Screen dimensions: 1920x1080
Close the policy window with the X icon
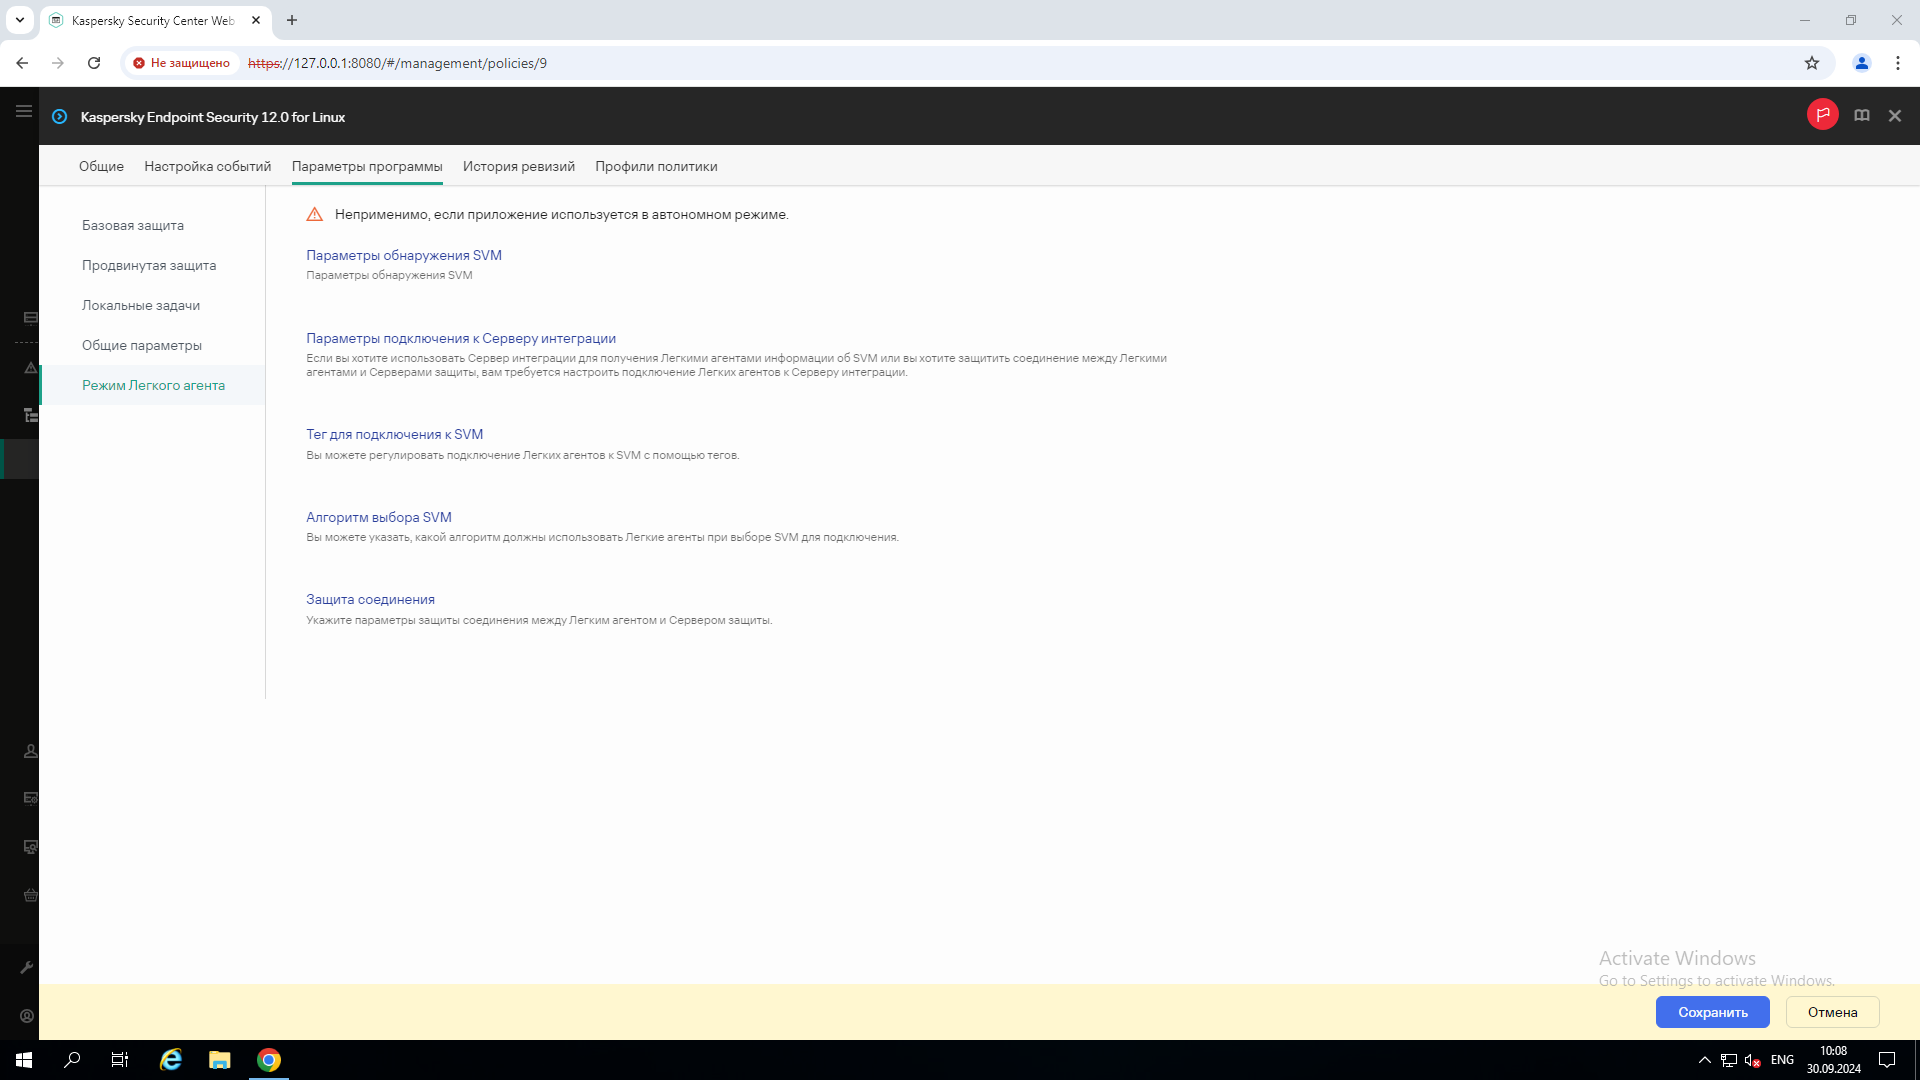pos(1895,116)
